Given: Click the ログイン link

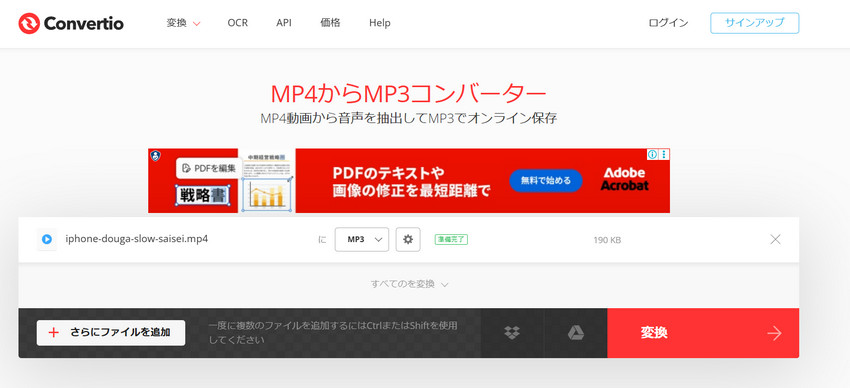Looking at the screenshot, I should (x=668, y=23).
